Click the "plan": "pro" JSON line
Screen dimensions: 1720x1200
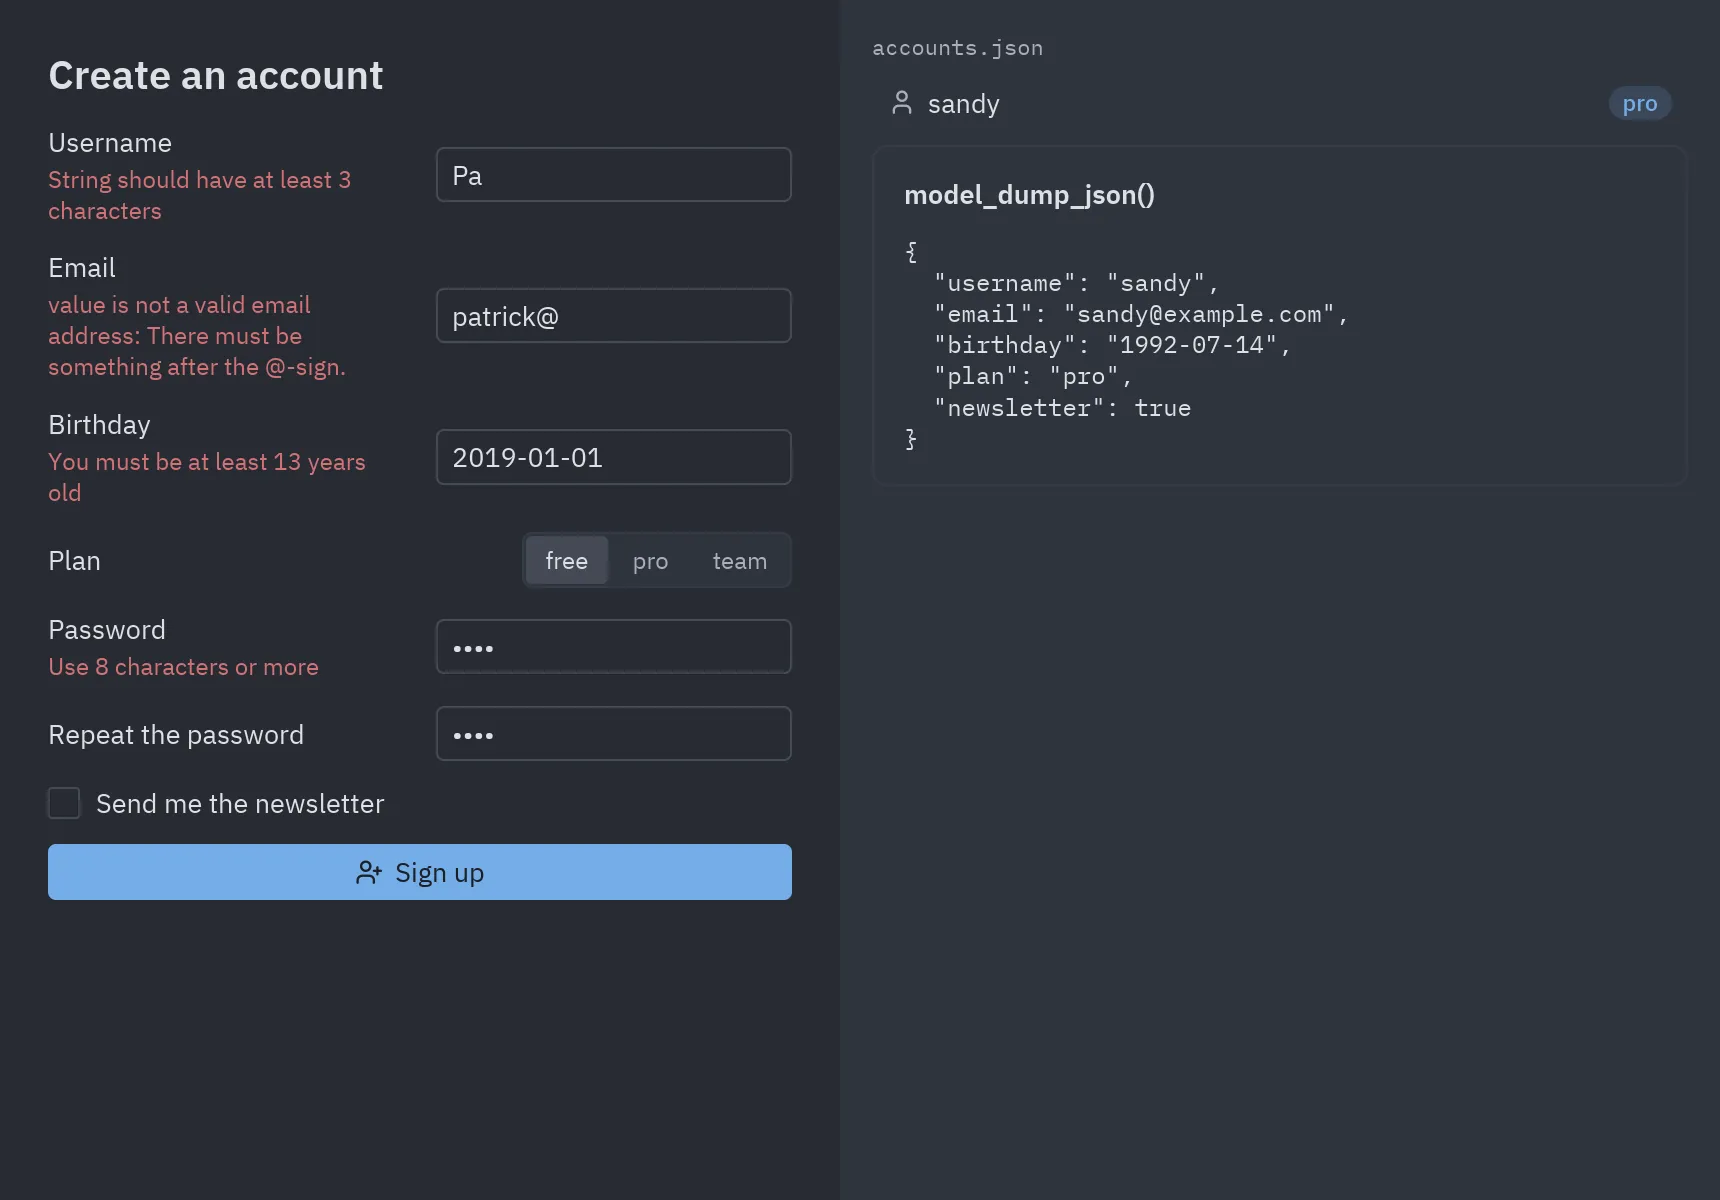pos(1033,376)
